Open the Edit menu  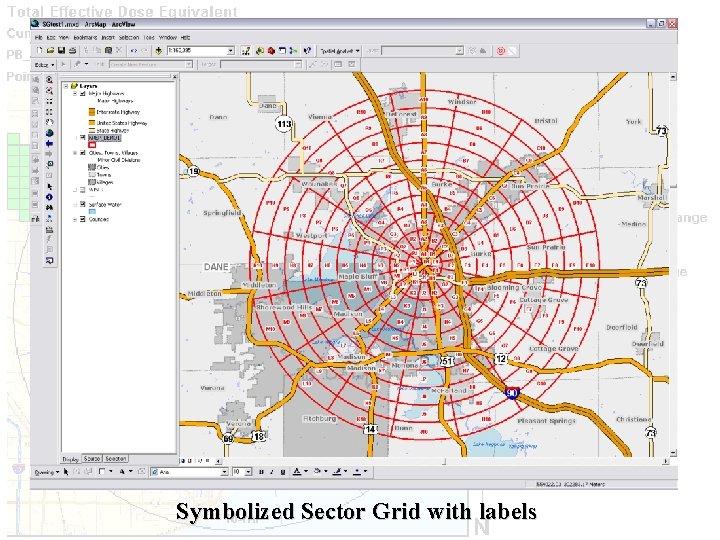point(51,38)
